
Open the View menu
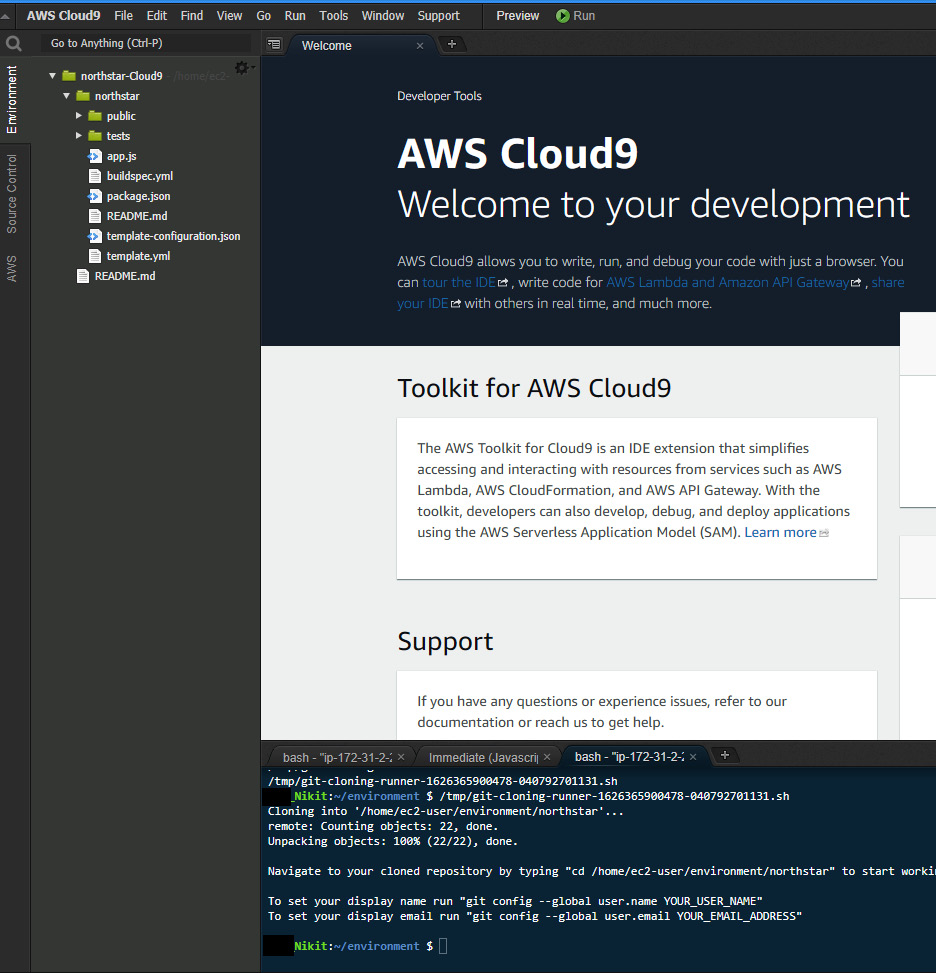(229, 16)
